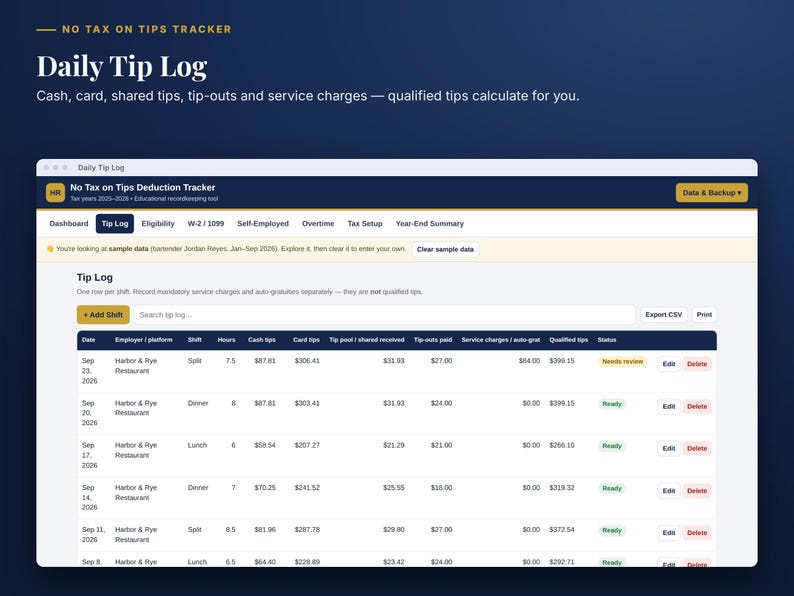This screenshot has width=794, height=596.
Task: Edit the Sep 17, 2026 shift
Action: pyautogui.click(x=669, y=449)
